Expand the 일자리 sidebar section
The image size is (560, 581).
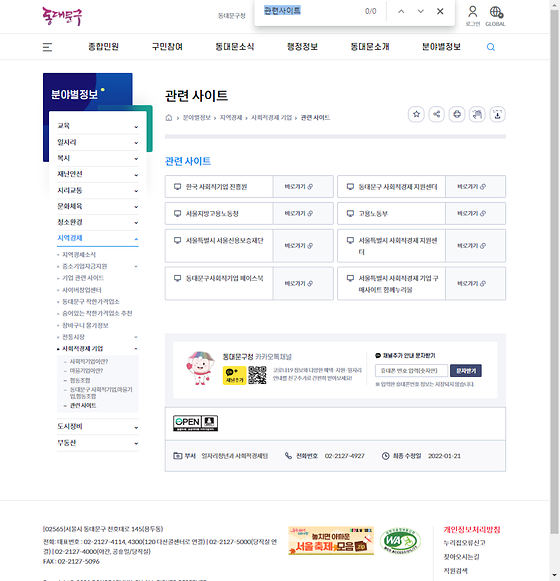(98, 142)
